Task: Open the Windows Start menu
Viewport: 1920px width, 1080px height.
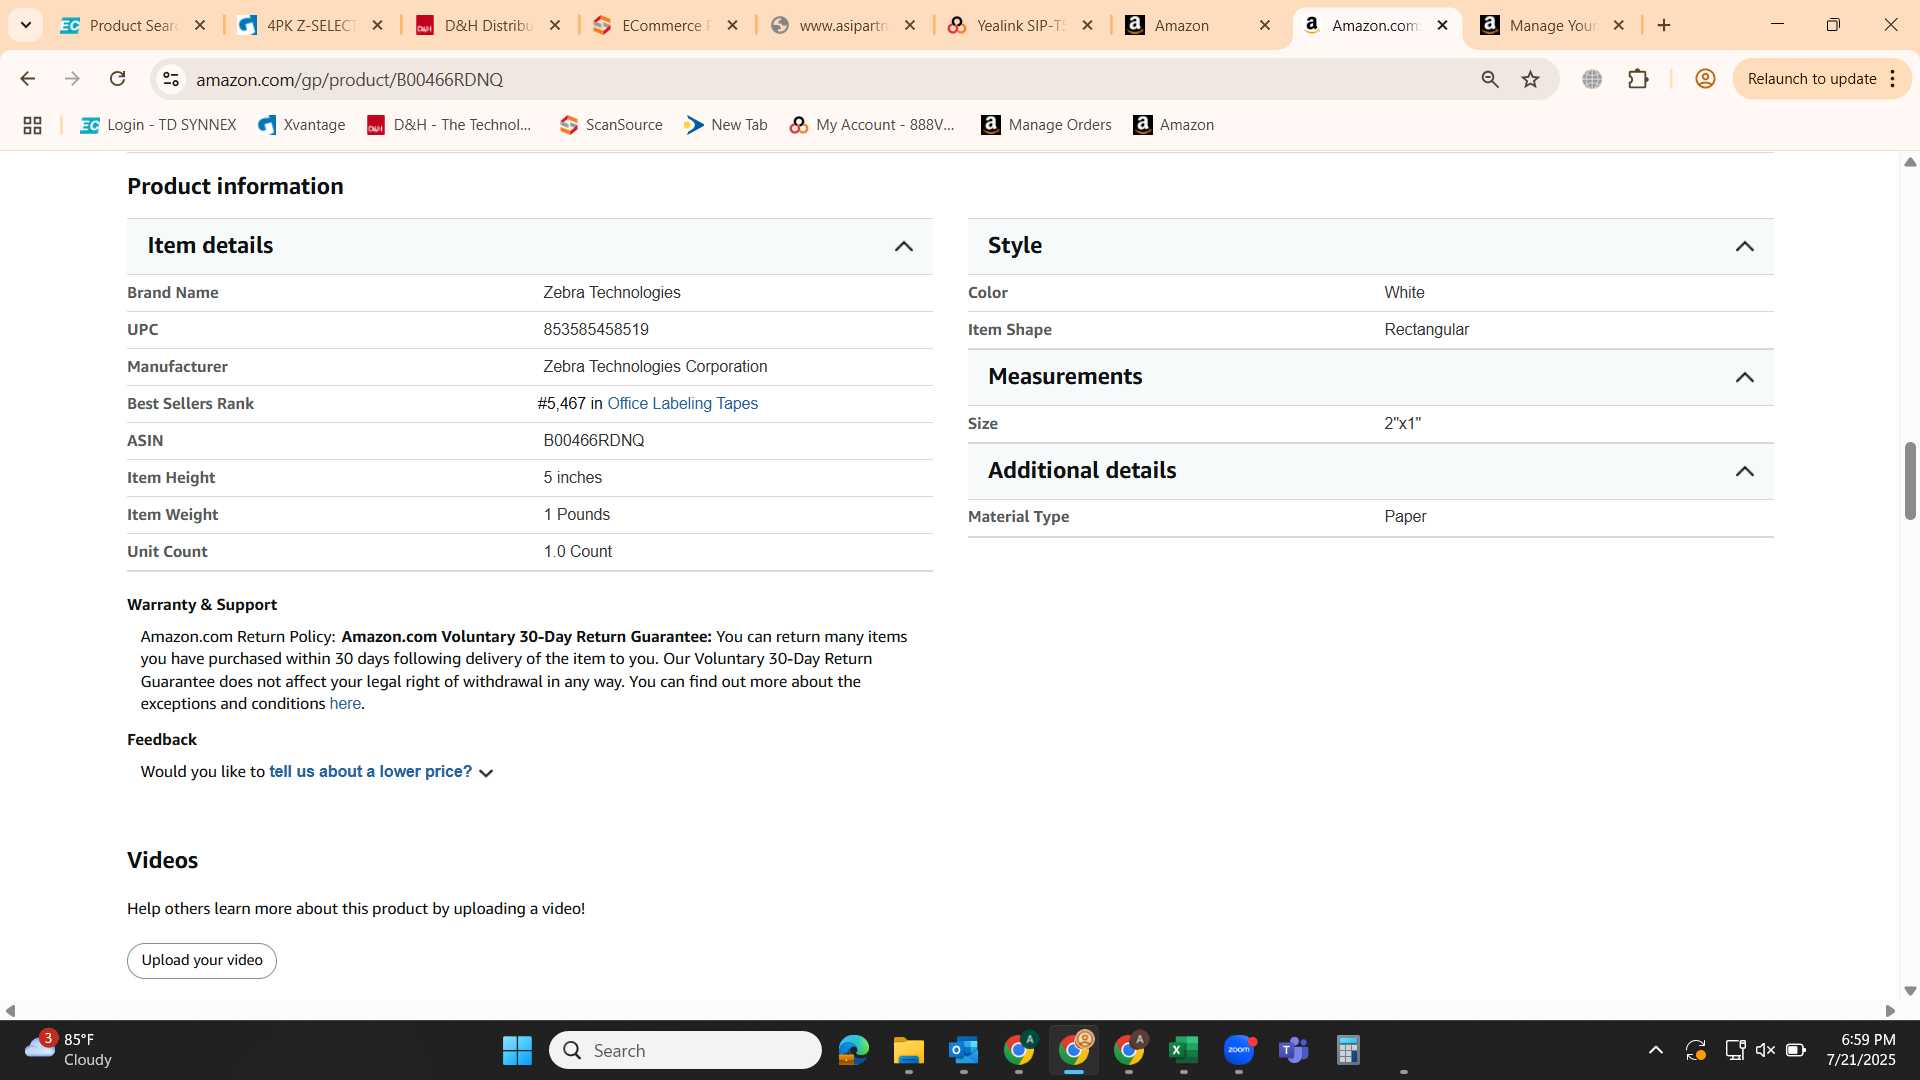Action: pyautogui.click(x=517, y=1050)
